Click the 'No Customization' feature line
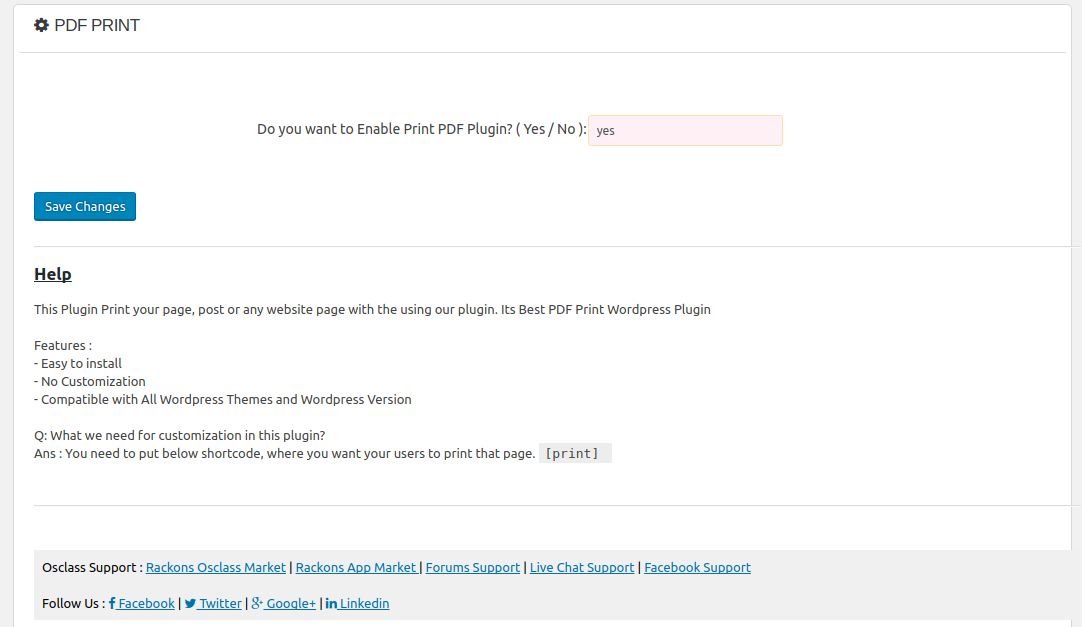 pyautogui.click(x=90, y=381)
